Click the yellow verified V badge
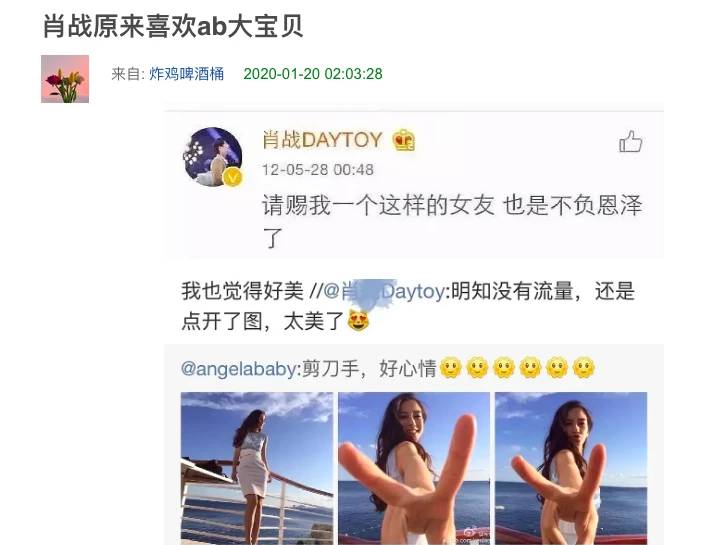Image resolution: width=708 pixels, height=545 pixels. (232, 177)
